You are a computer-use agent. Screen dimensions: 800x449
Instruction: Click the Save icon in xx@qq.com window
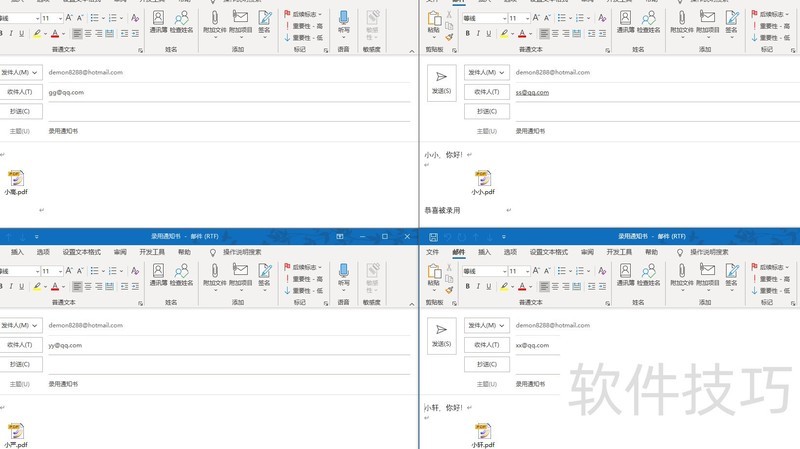[x=433, y=237]
